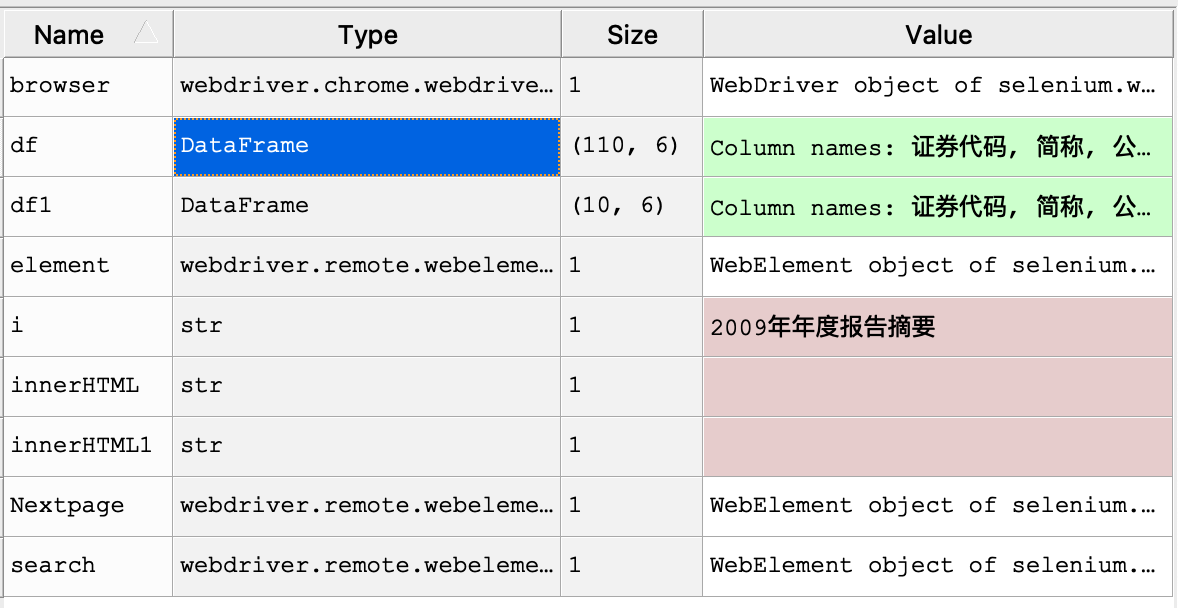Sort by the Name column header
This screenshot has width=1178, height=608.
89,35
